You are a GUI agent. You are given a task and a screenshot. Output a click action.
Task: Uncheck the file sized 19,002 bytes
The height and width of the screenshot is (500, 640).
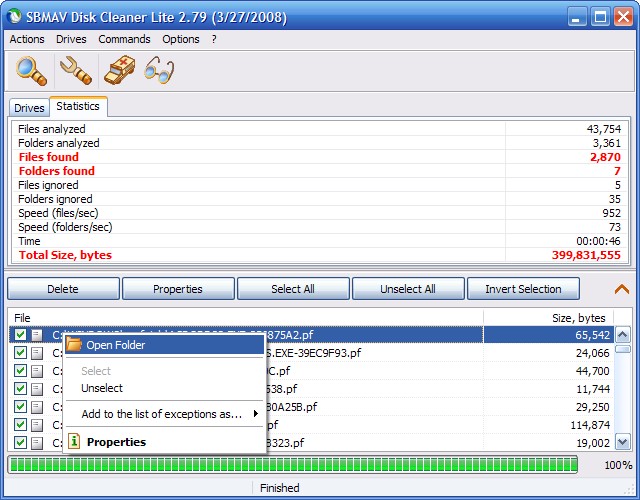pos(20,442)
